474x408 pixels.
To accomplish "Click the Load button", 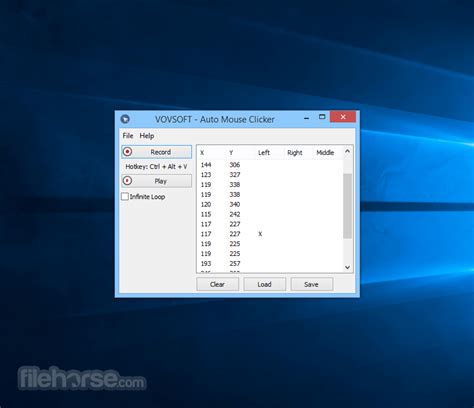I will pos(264,284).
